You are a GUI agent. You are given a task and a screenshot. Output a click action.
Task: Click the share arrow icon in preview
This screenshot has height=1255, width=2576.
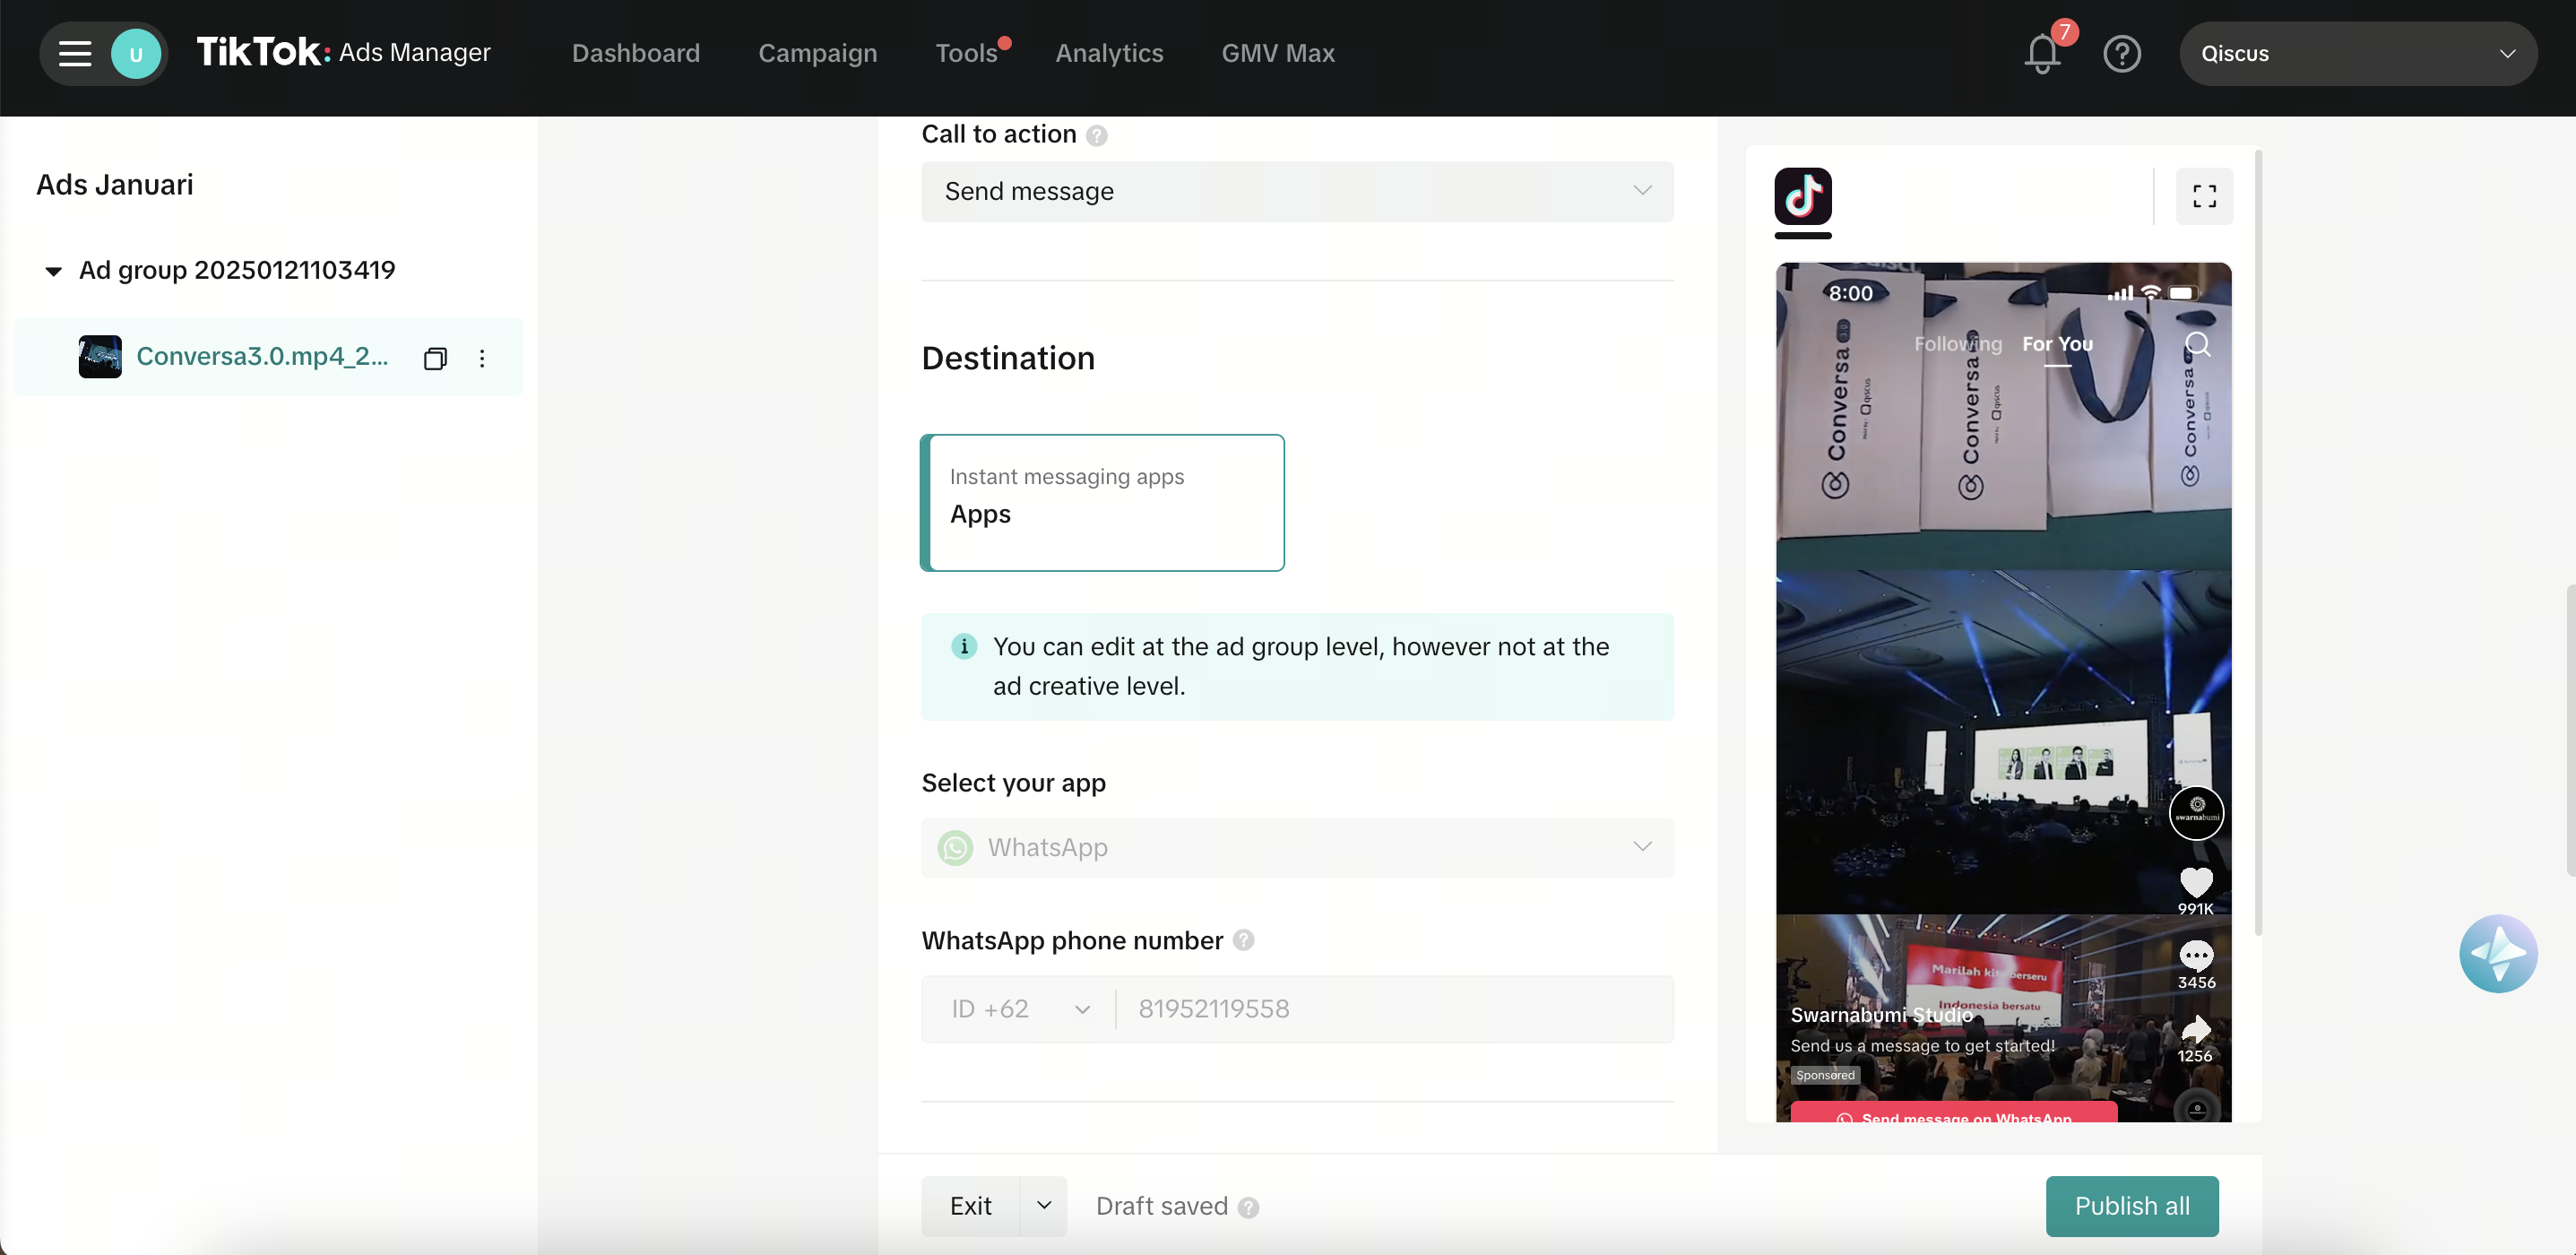coord(2196,1028)
